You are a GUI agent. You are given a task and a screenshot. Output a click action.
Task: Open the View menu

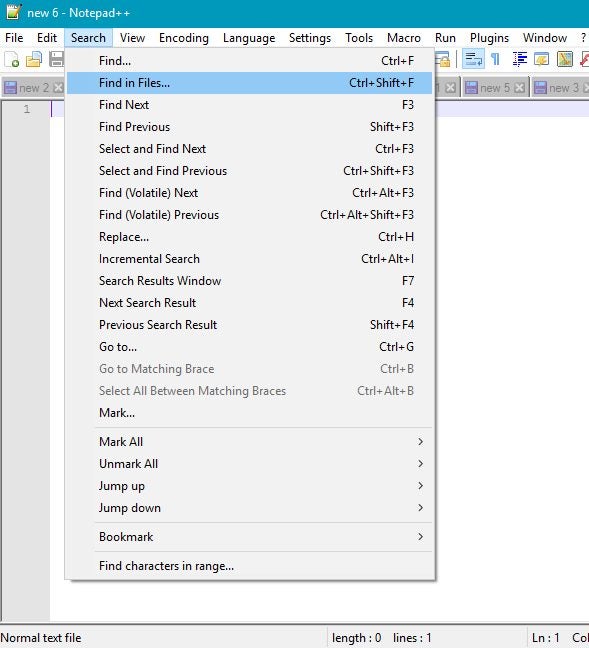tap(132, 38)
